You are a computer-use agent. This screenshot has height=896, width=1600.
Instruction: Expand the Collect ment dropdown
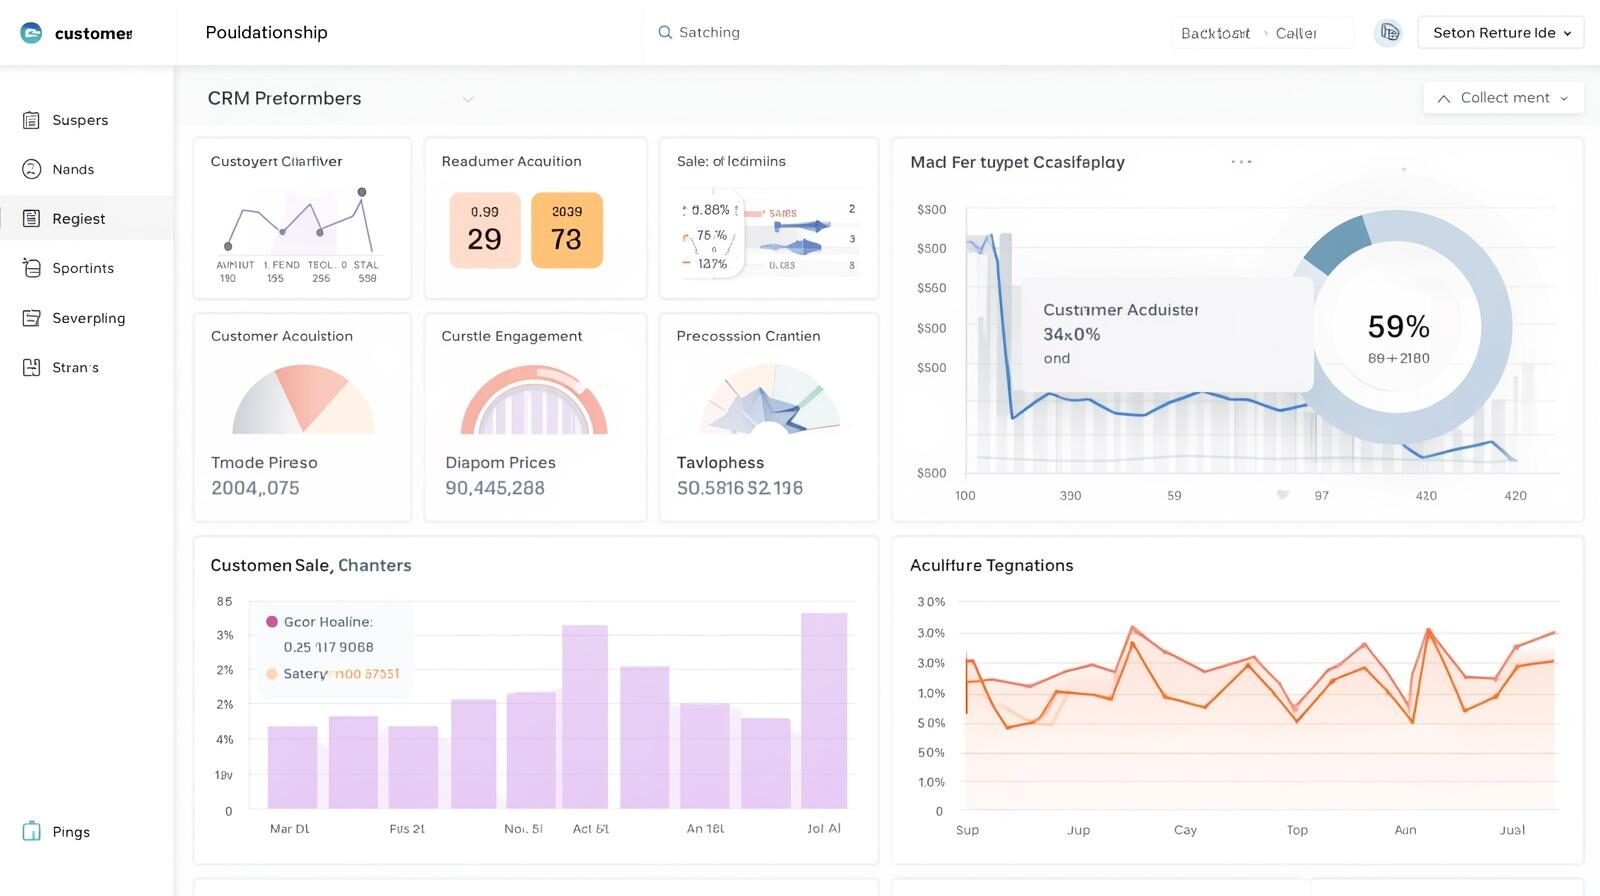[x=1504, y=98]
